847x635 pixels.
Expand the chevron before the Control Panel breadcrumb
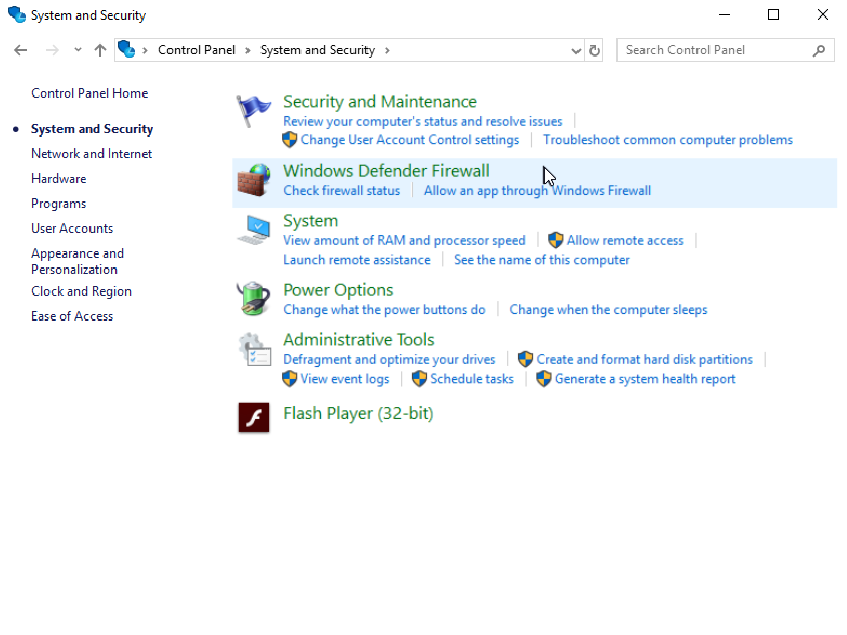145,50
